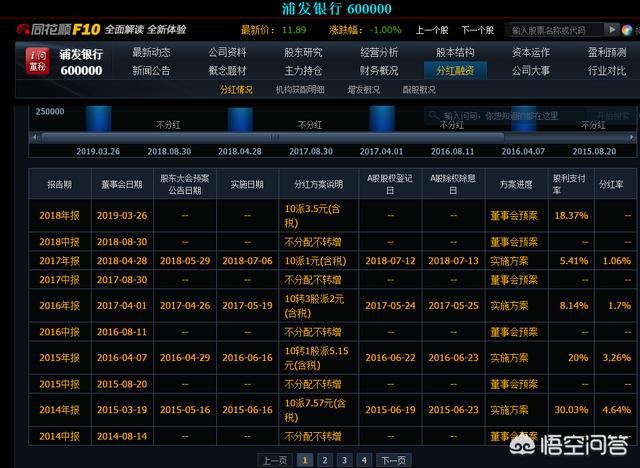640x468 pixels.
Task: Go to 上一页 previous page
Action: coord(275,461)
